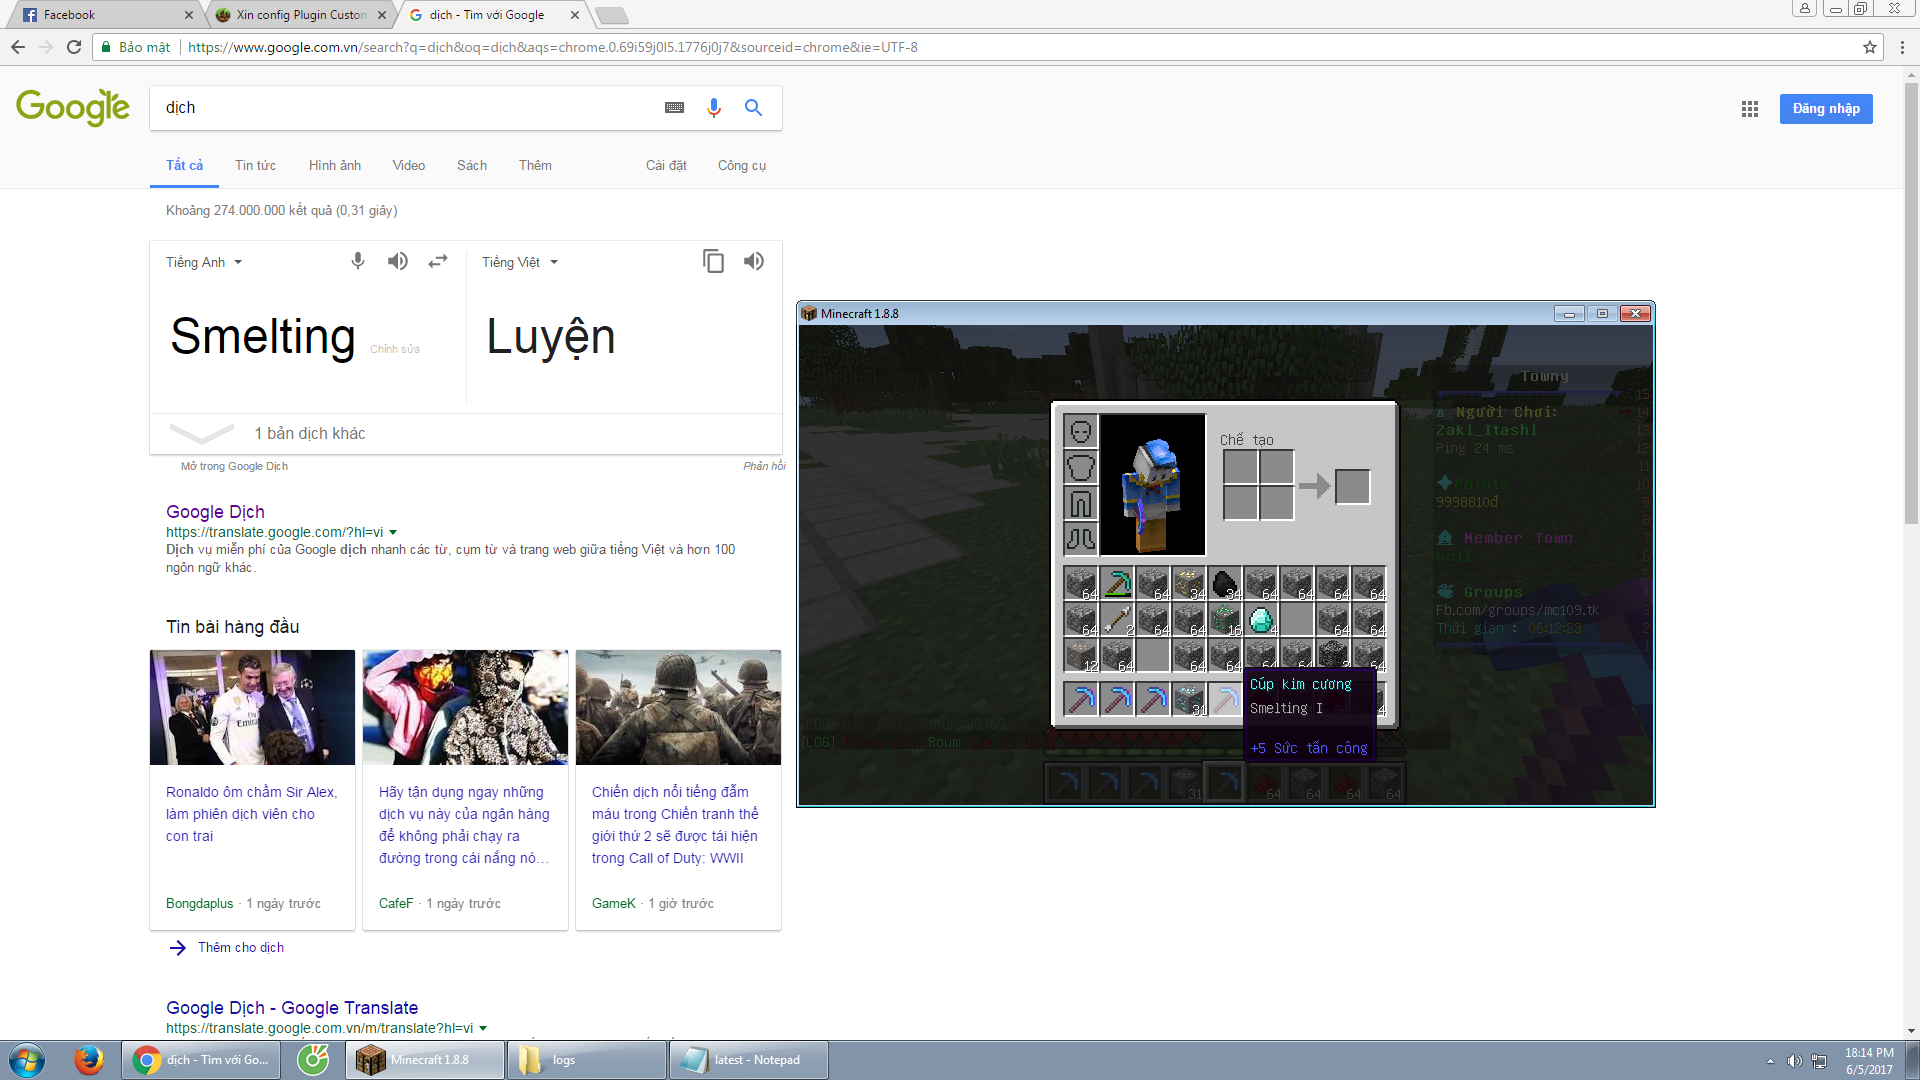Swap translation languages with arrows icon
The width and height of the screenshot is (1920, 1080).
438,261
